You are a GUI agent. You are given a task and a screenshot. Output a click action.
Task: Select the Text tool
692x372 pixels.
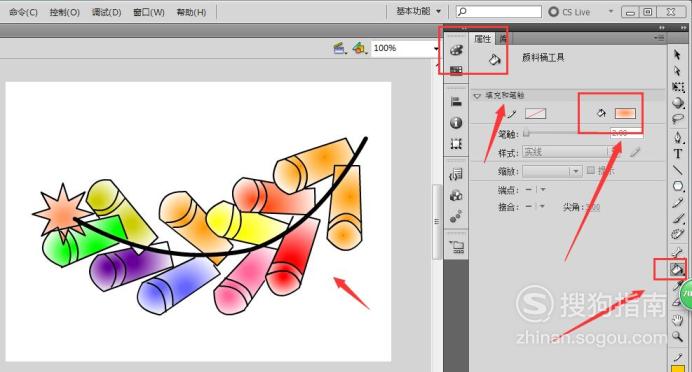coord(678,154)
